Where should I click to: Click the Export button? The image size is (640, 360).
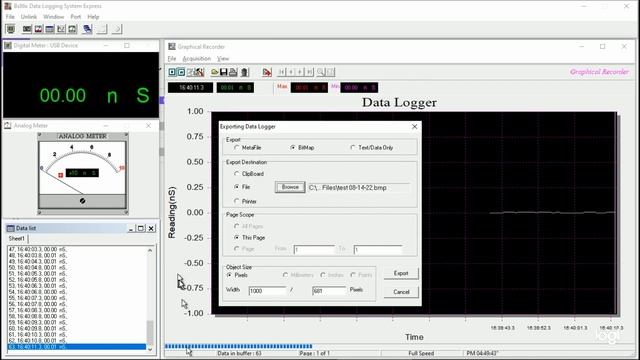[401, 273]
